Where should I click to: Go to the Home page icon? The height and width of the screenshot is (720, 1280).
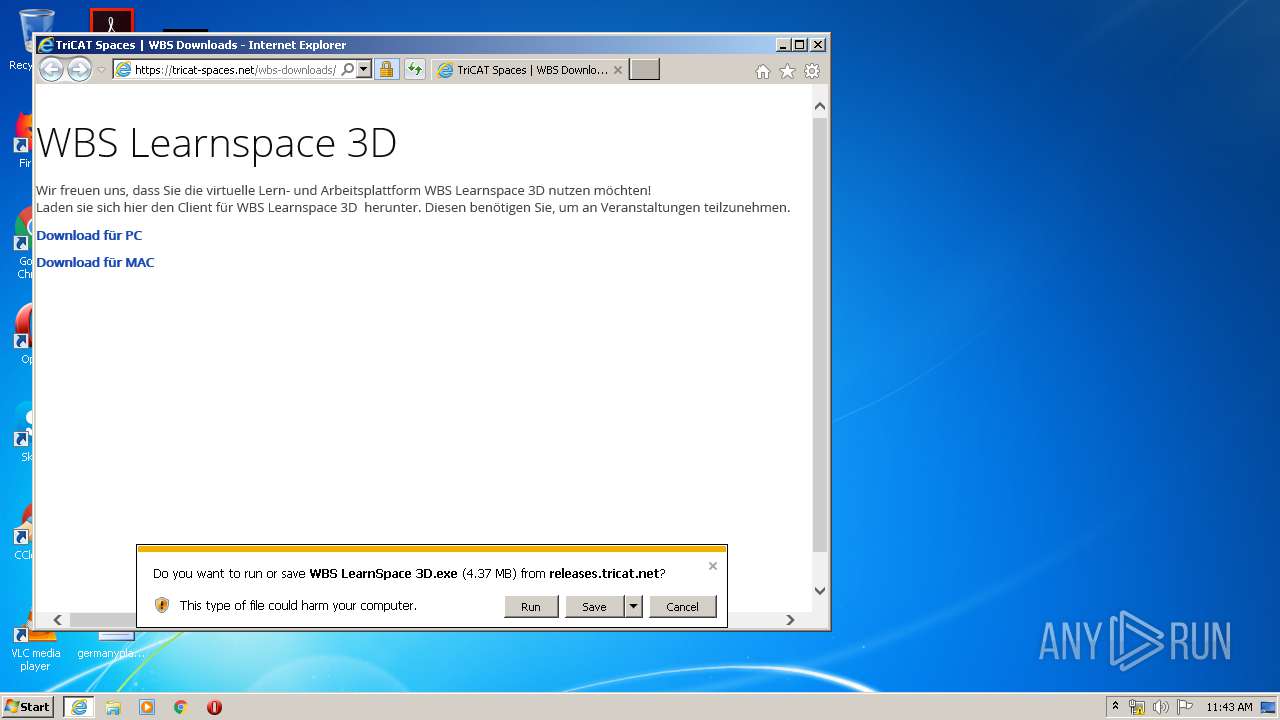click(763, 71)
